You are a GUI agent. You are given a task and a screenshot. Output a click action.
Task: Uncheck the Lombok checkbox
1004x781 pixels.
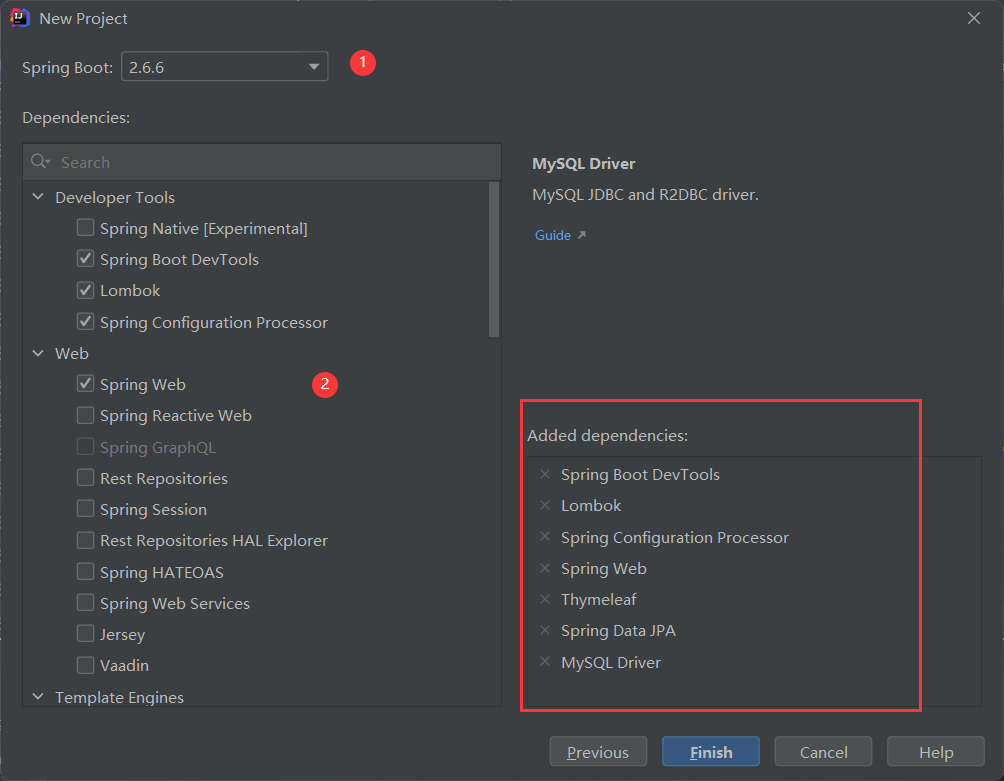(86, 290)
